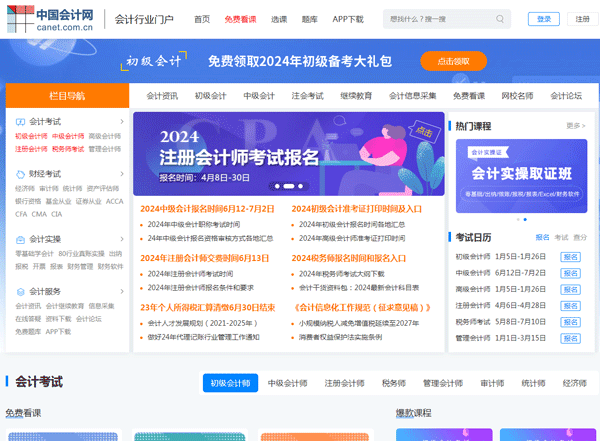Click the 登录 login button
The width and height of the screenshot is (600, 441).
point(544,19)
